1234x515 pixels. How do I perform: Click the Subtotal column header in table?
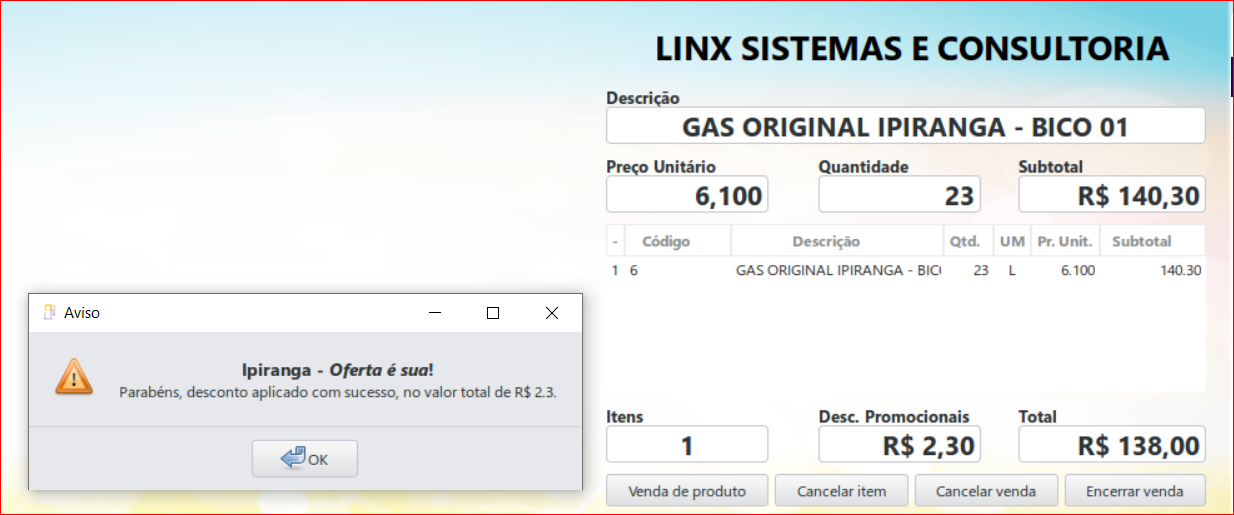tap(1152, 241)
